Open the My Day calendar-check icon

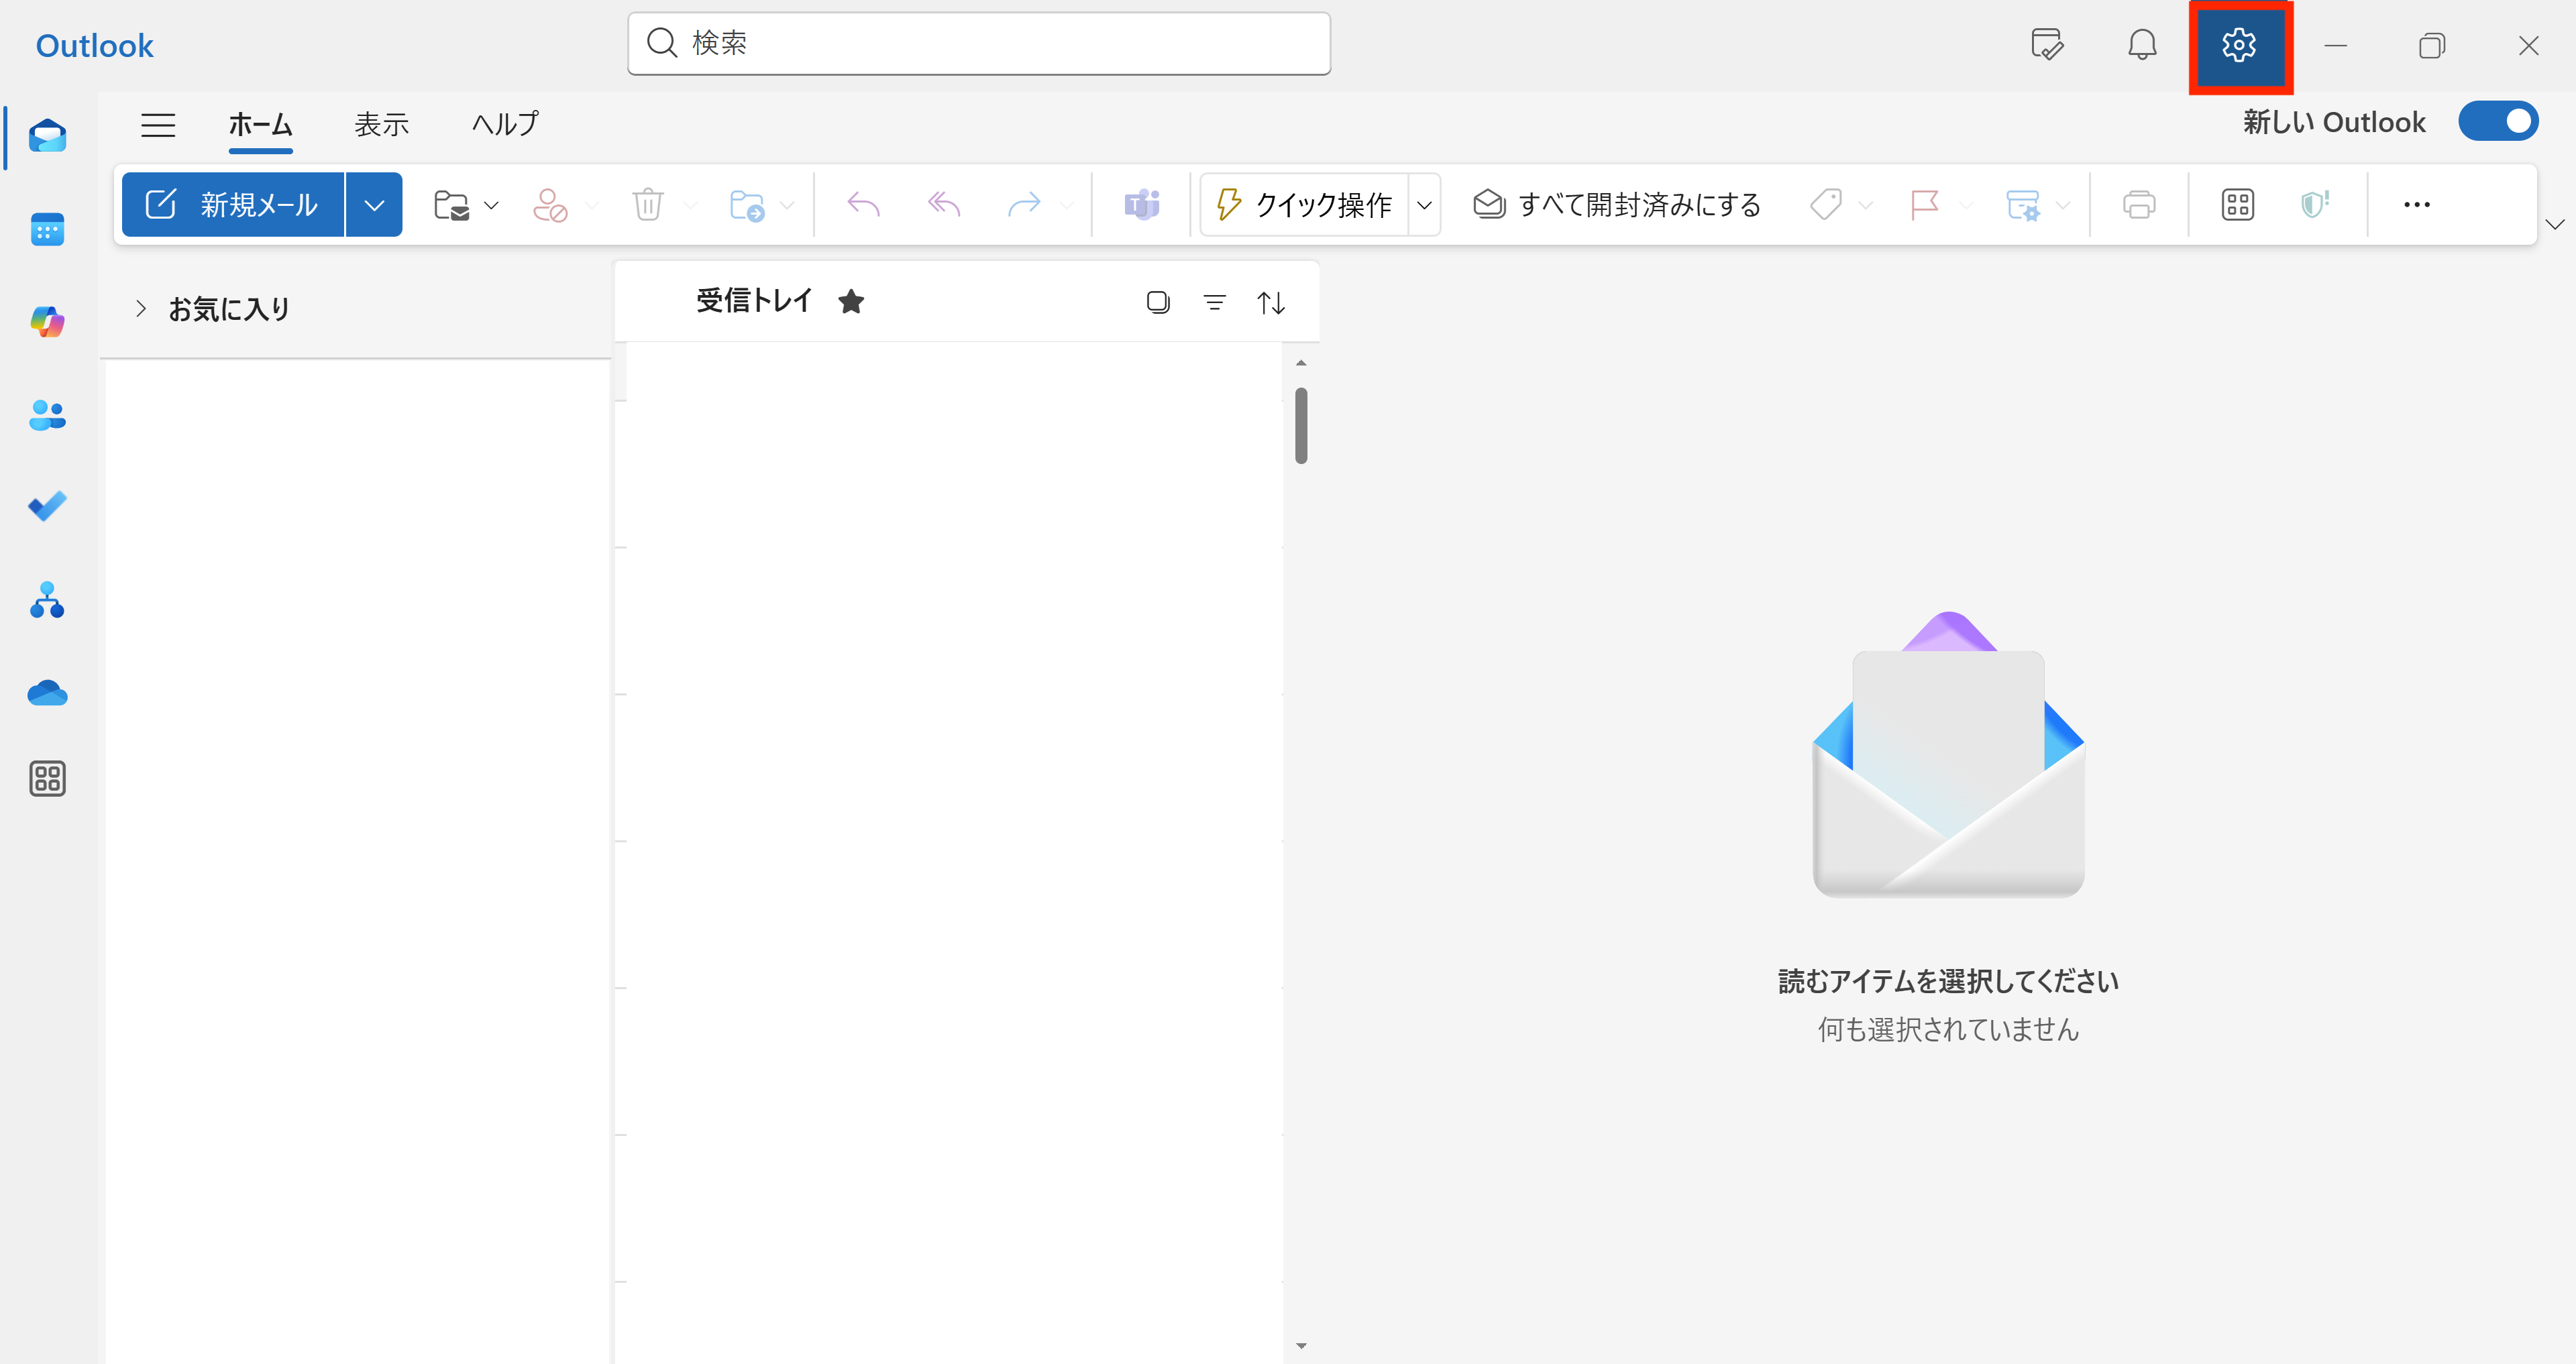coord(2047,45)
